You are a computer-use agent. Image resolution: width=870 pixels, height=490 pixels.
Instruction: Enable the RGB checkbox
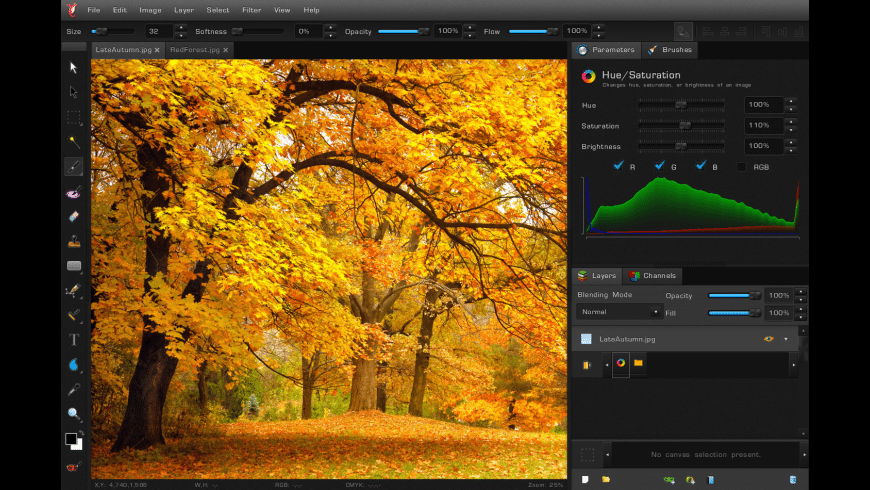[741, 166]
